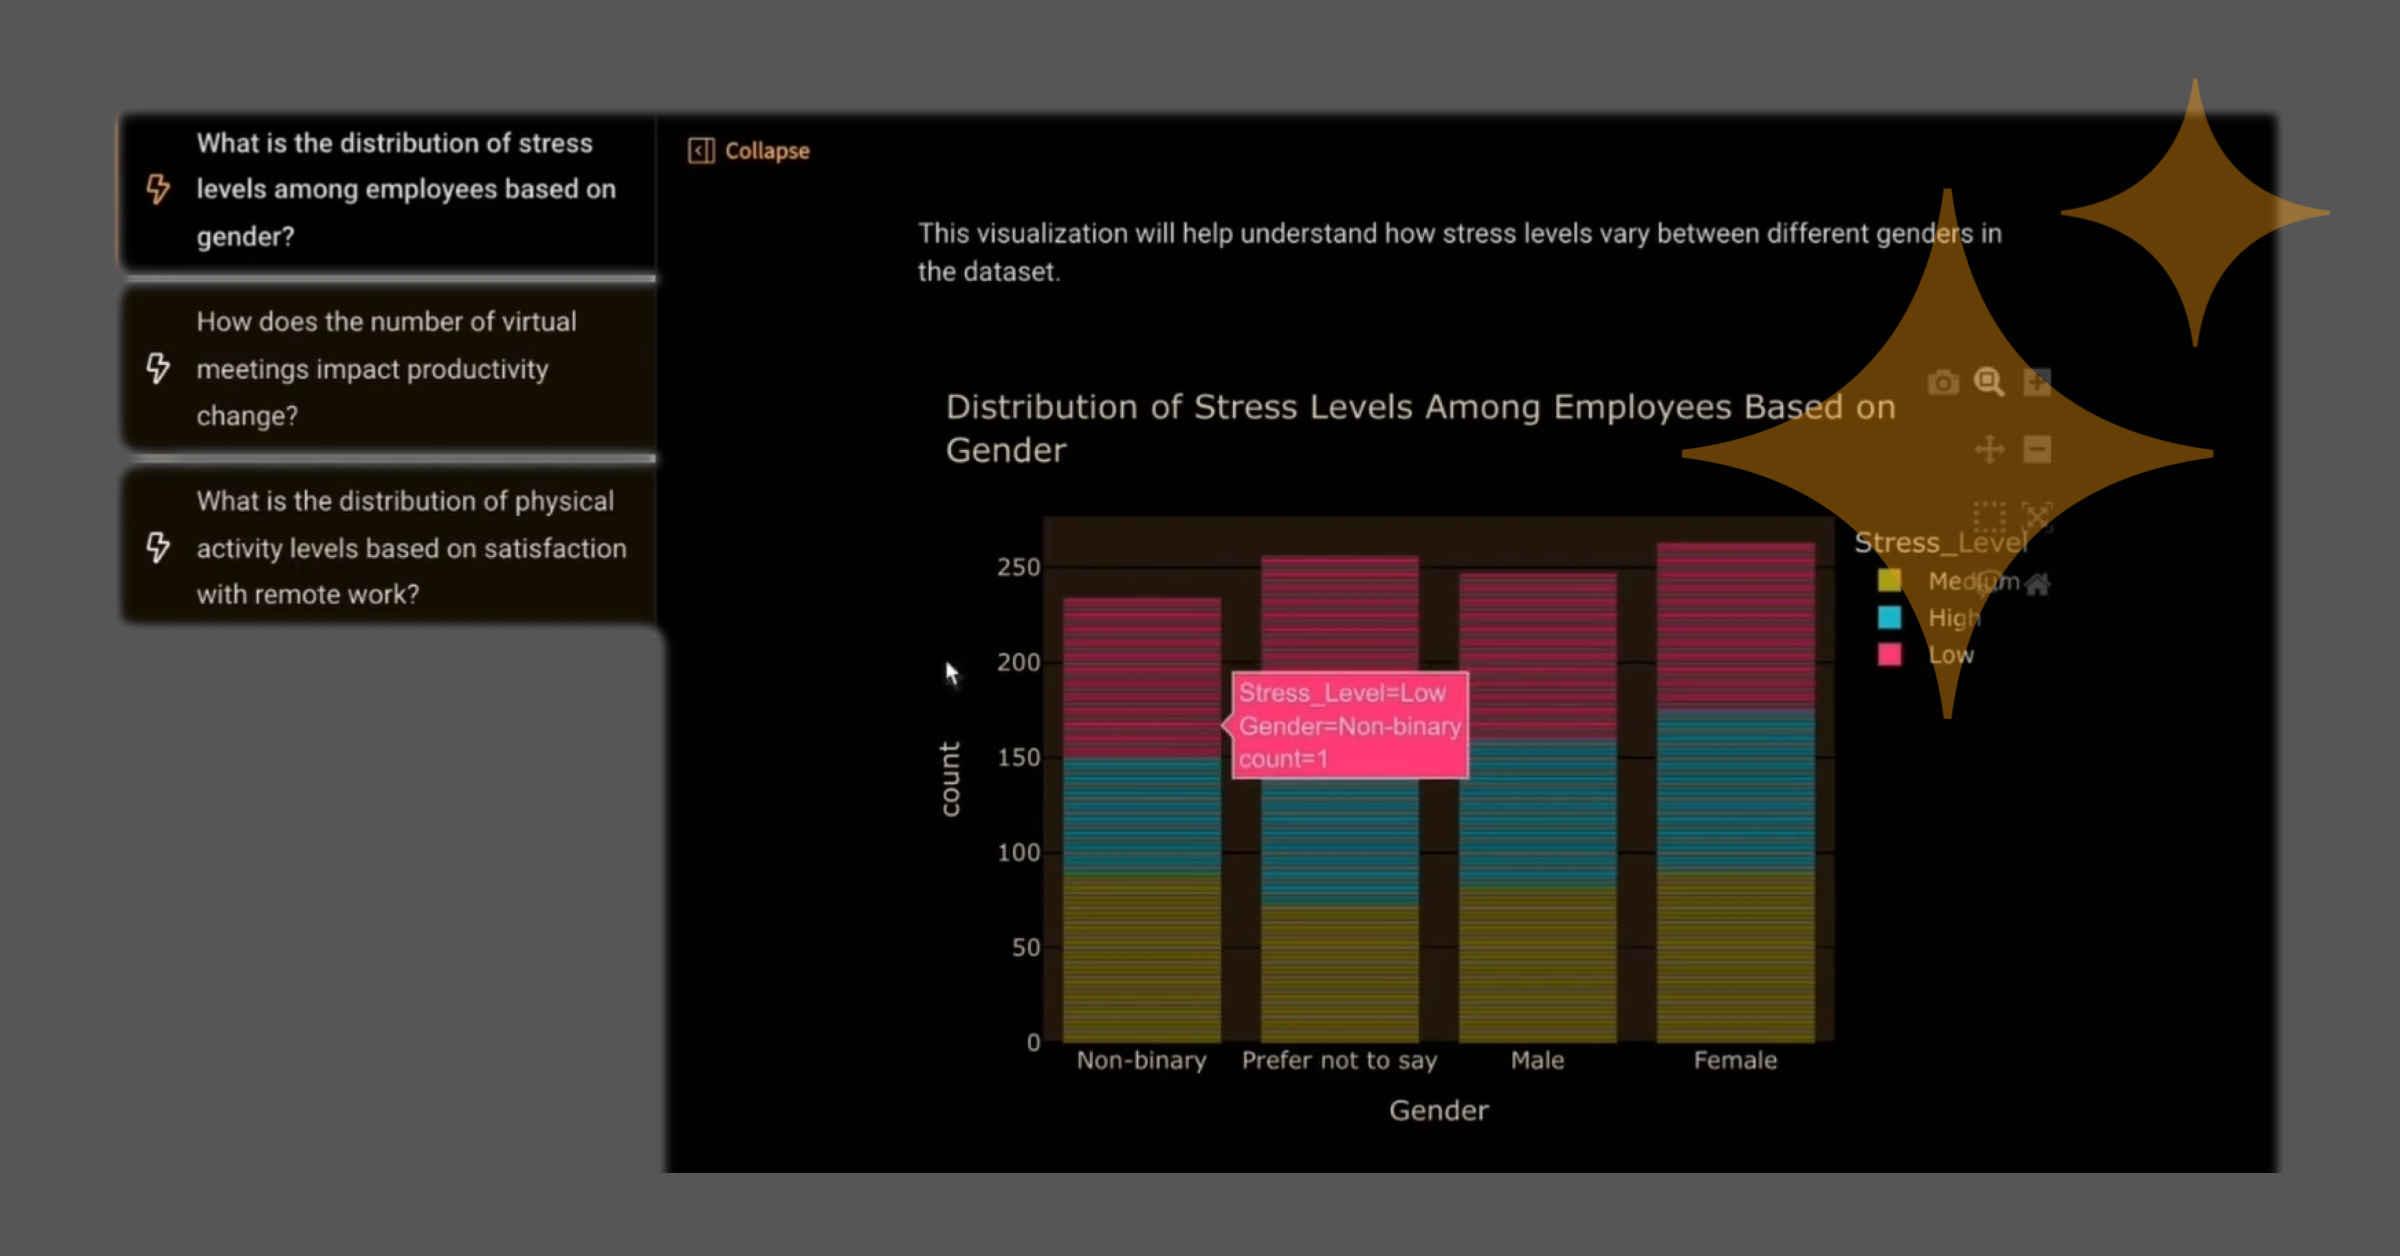
Task: Select the Pan tool in chart toolbar
Action: pyautogui.click(x=1989, y=449)
